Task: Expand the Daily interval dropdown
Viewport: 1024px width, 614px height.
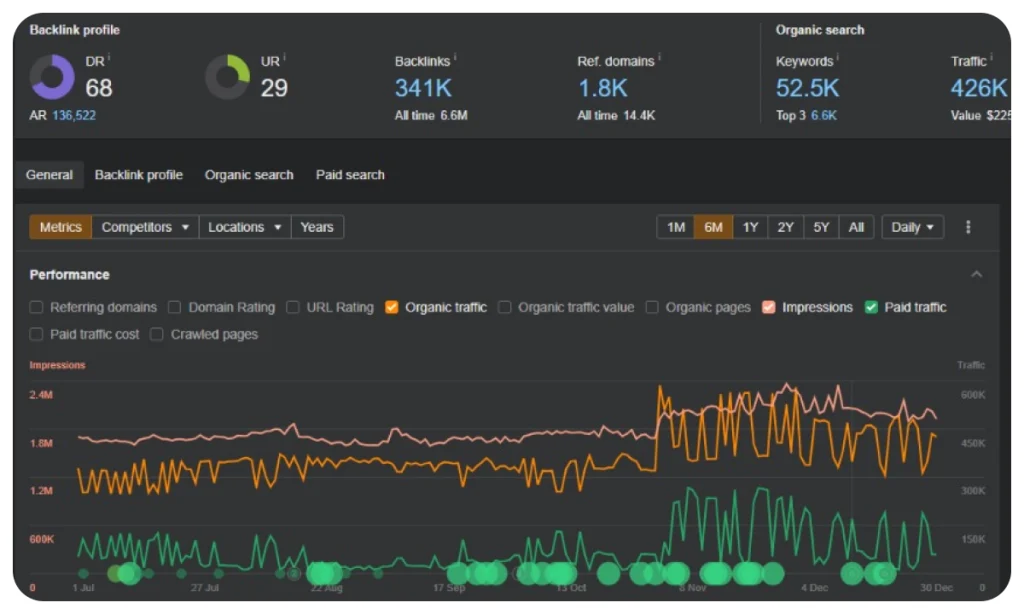Action: pos(911,227)
